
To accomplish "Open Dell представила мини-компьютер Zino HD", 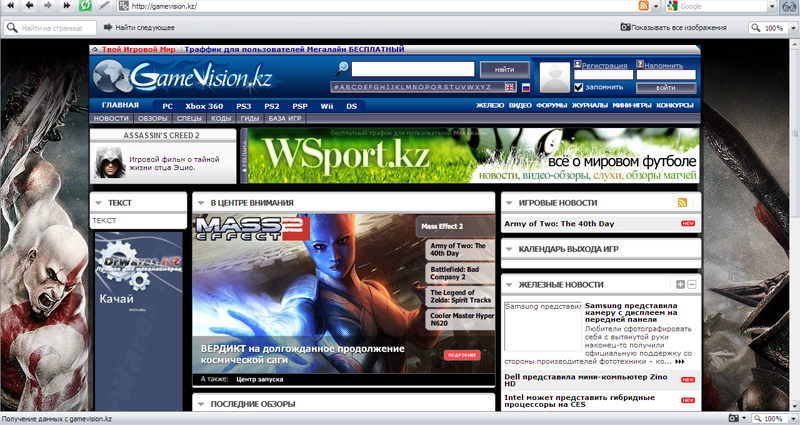I will pos(586,380).
